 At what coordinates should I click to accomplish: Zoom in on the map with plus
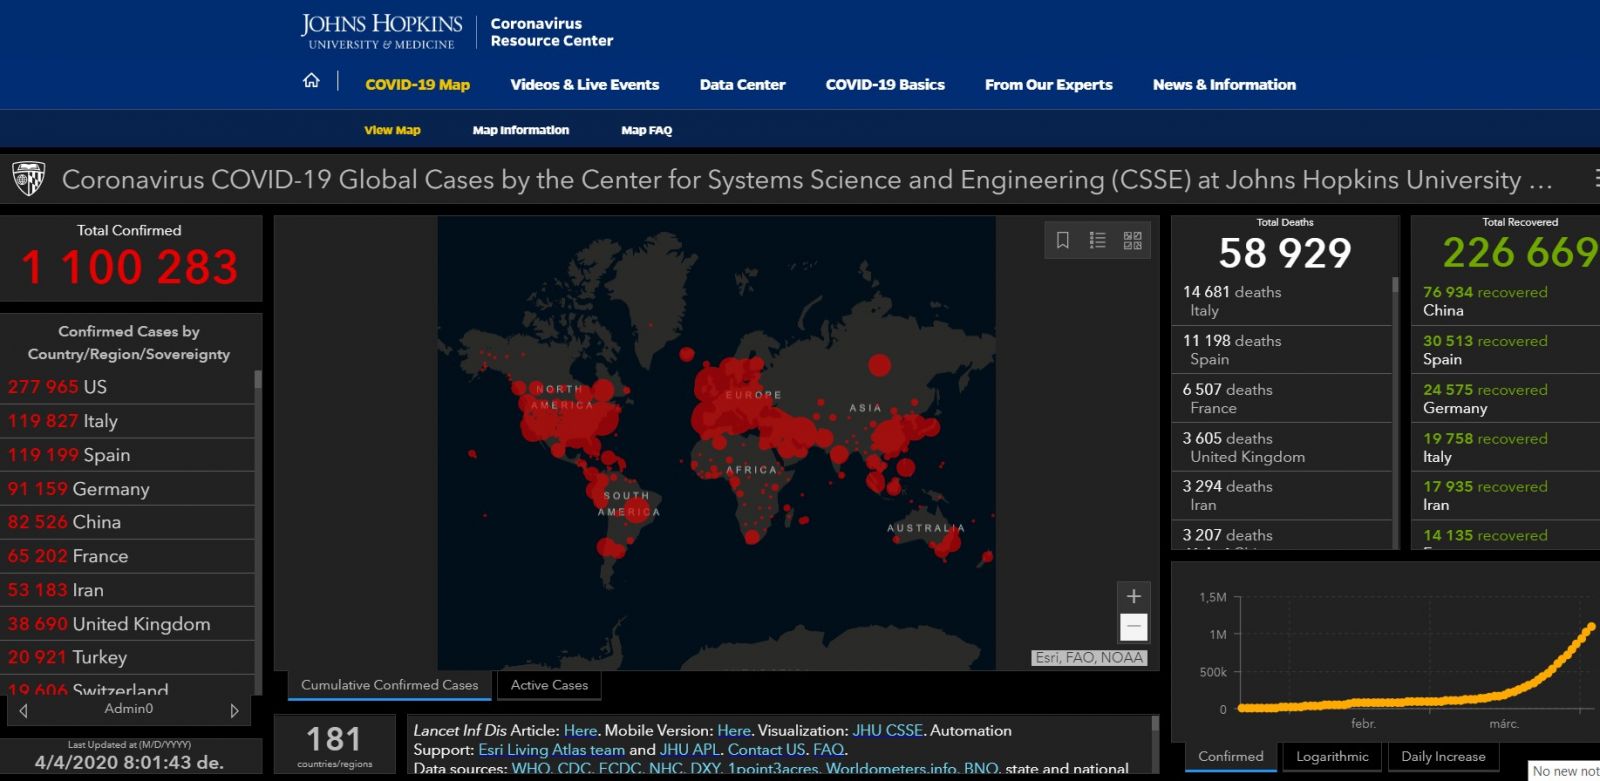point(1133,596)
